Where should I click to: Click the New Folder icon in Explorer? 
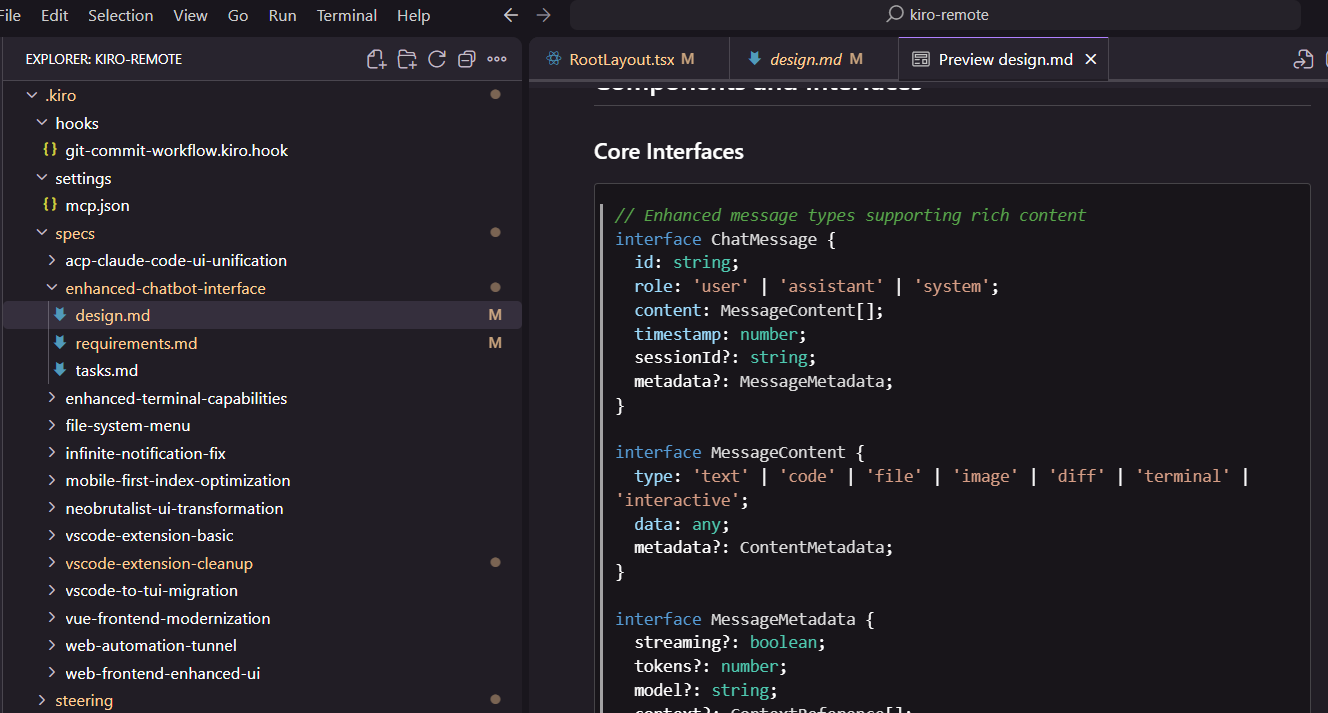tap(407, 60)
